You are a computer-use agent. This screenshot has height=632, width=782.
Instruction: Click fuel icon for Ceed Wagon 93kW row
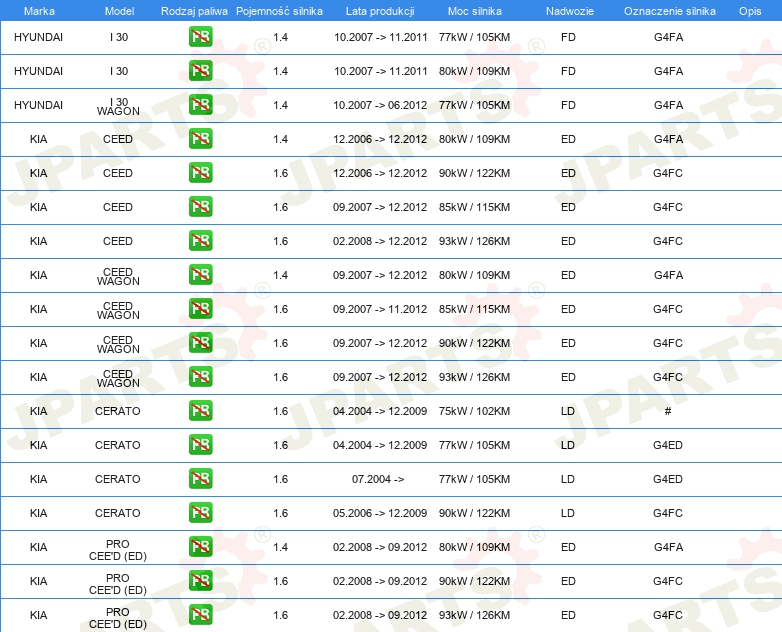tap(200, 377)
